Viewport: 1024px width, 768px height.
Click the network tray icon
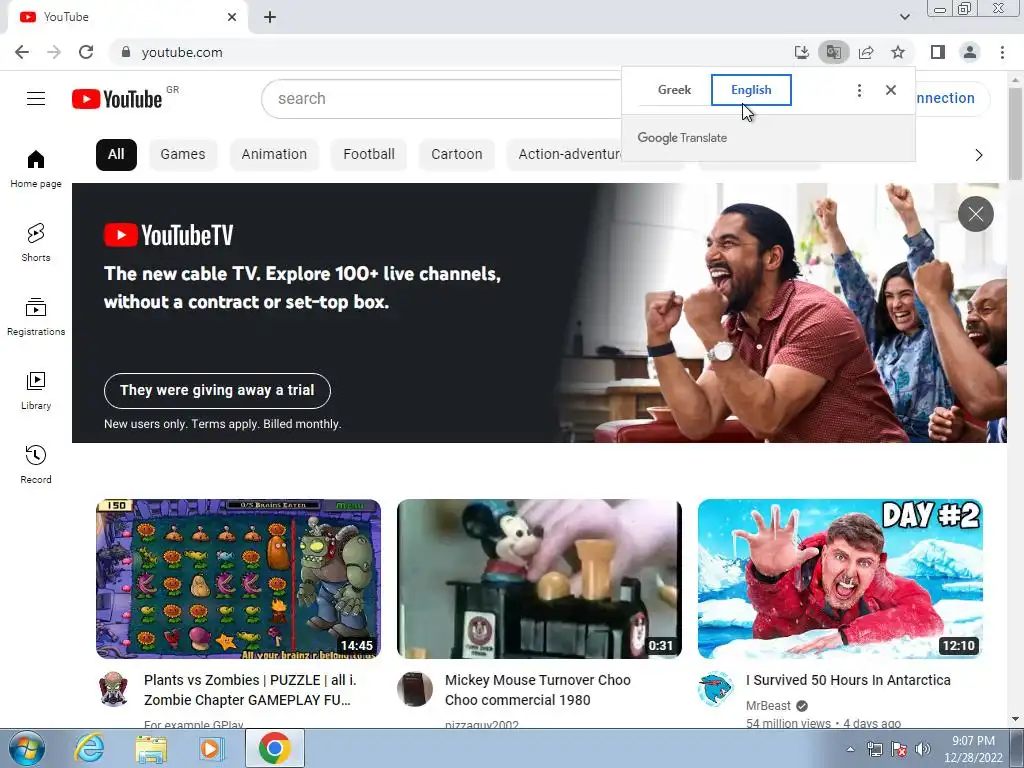coord(874,749)
